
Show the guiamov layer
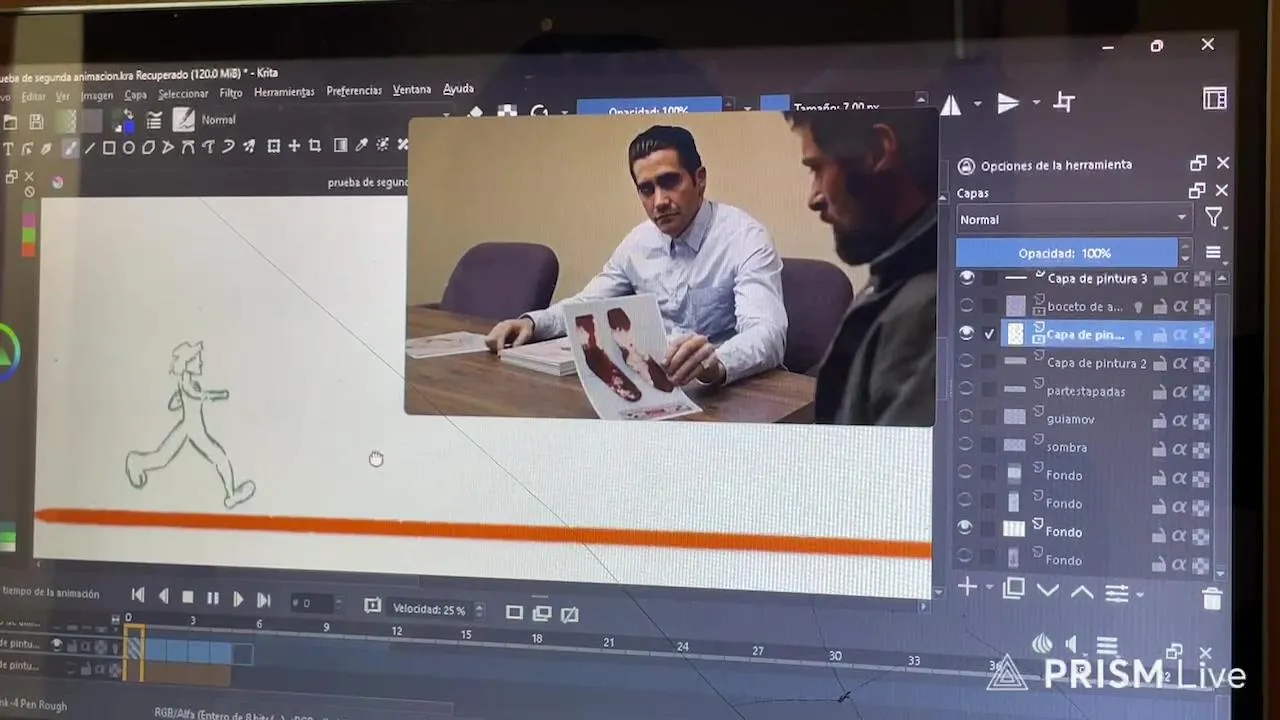click(x=966, y=415)
